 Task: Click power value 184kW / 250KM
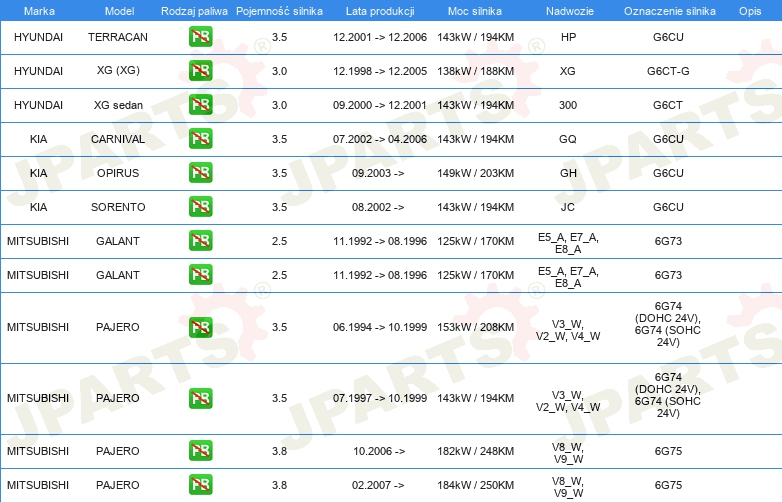pos(475,485)
